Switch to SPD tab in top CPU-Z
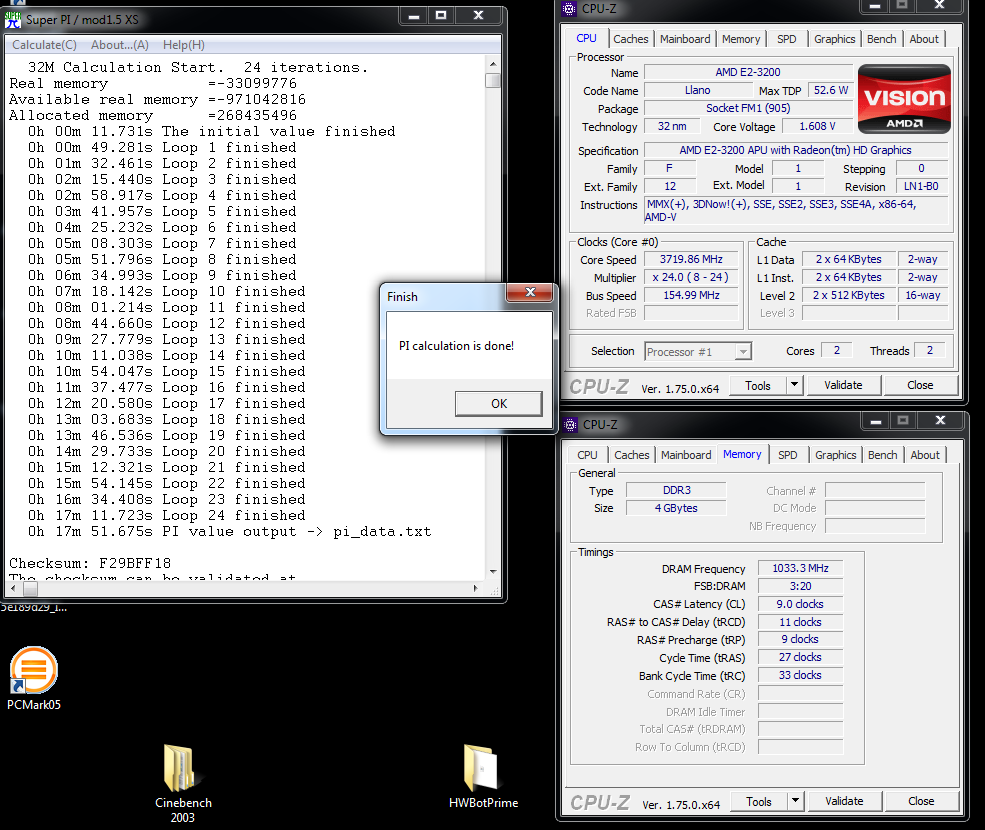985x830 pixels. [786, 39]
